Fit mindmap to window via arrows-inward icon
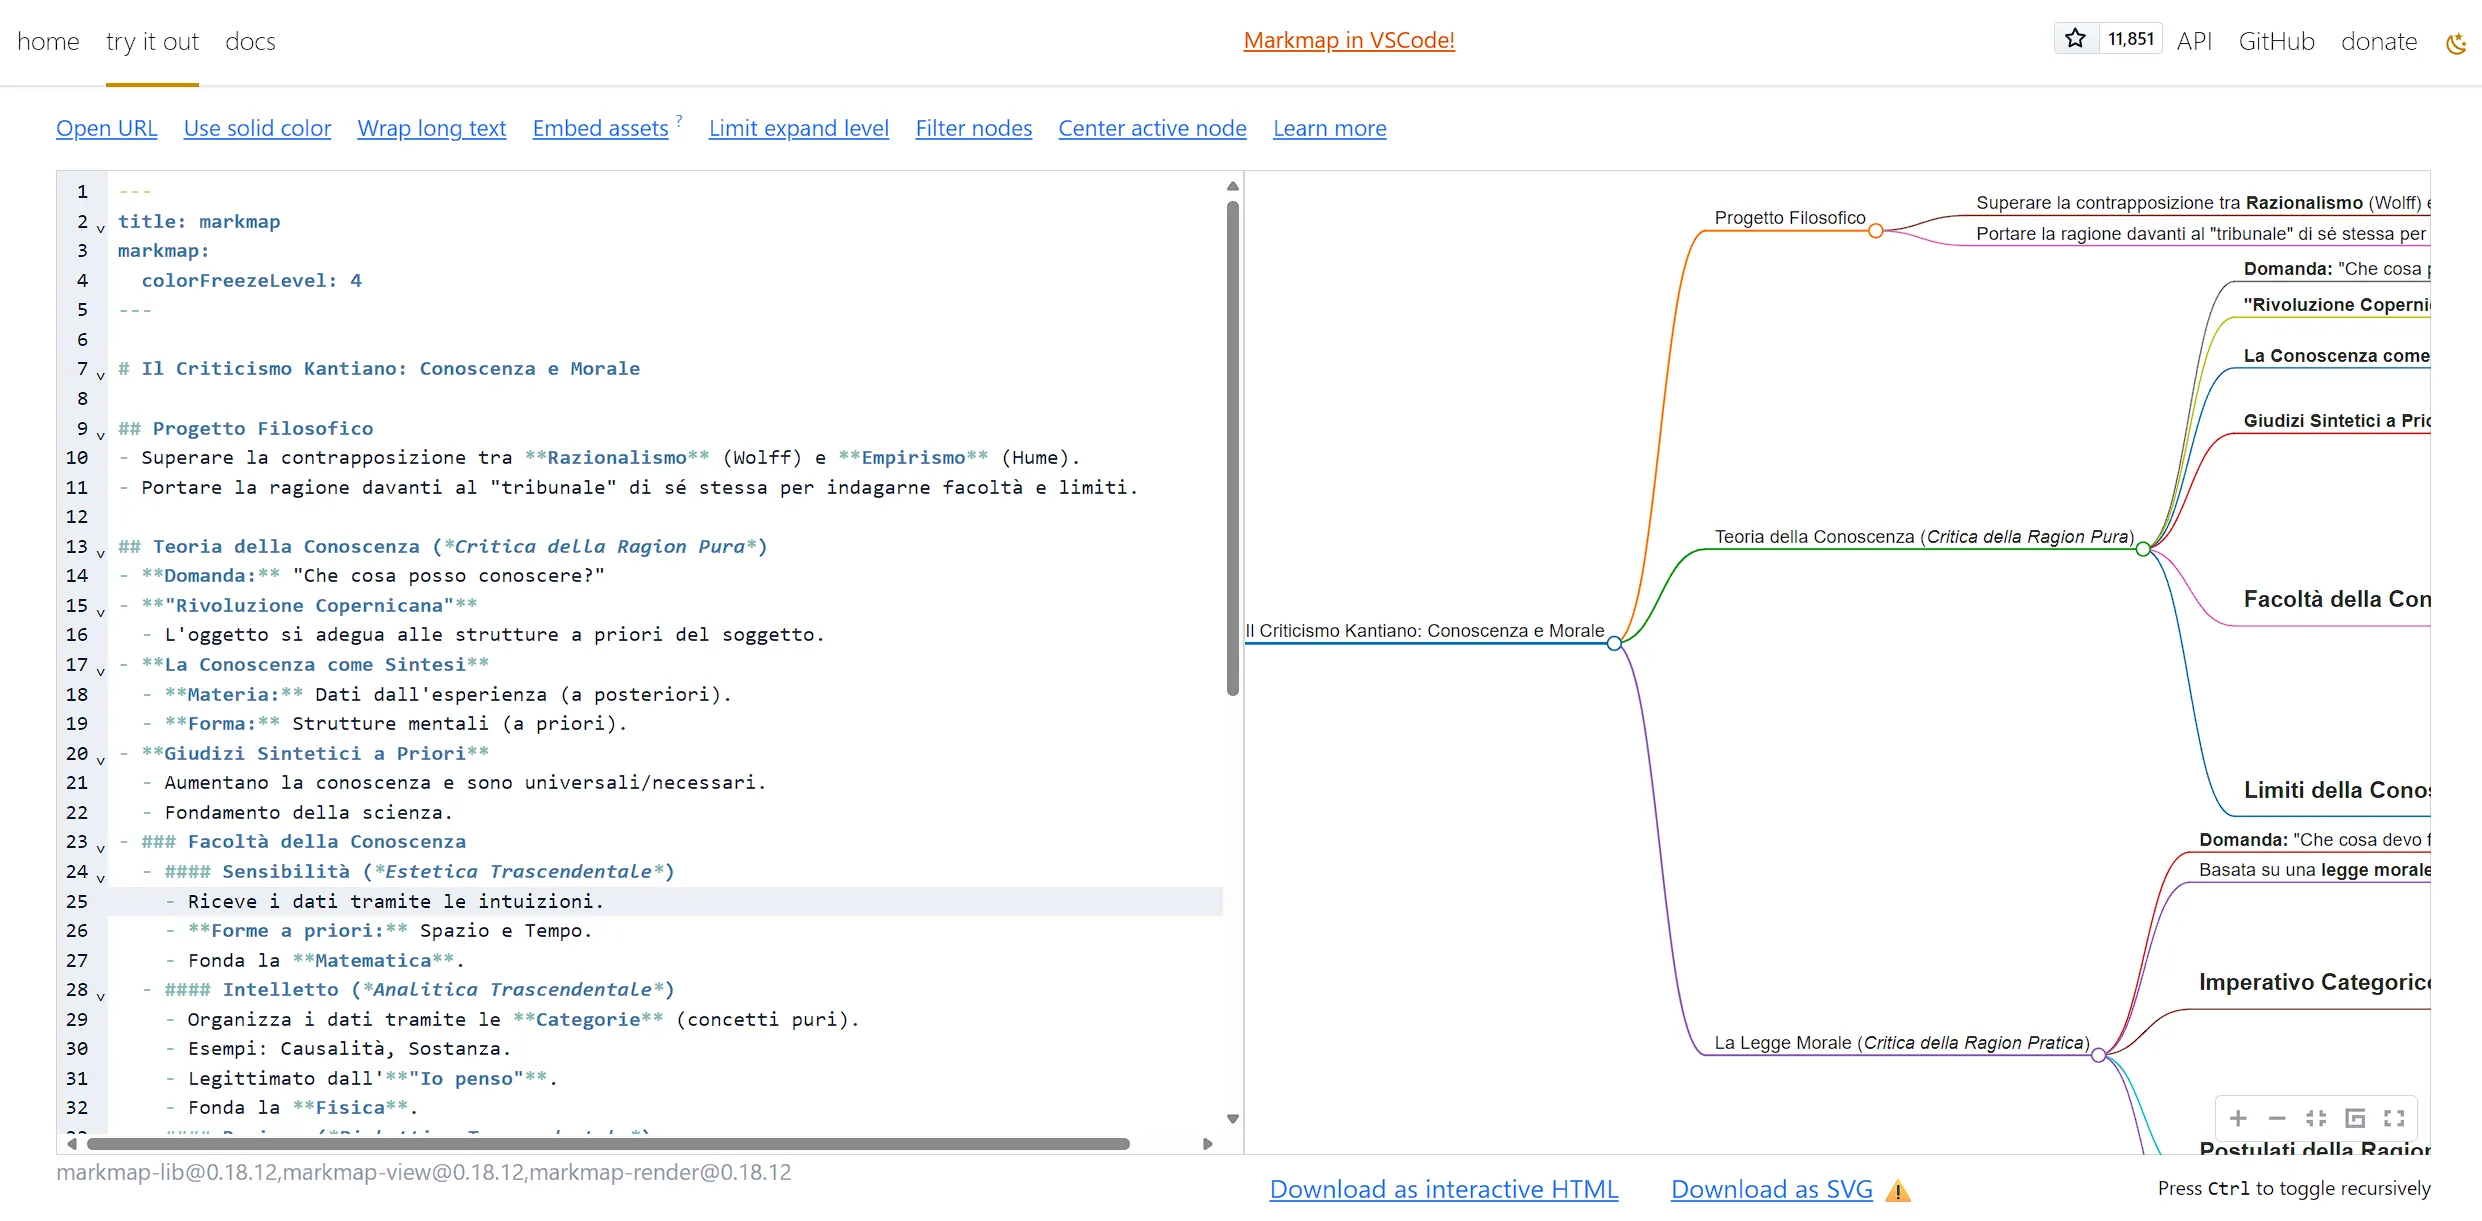 coord(2316,1118)
